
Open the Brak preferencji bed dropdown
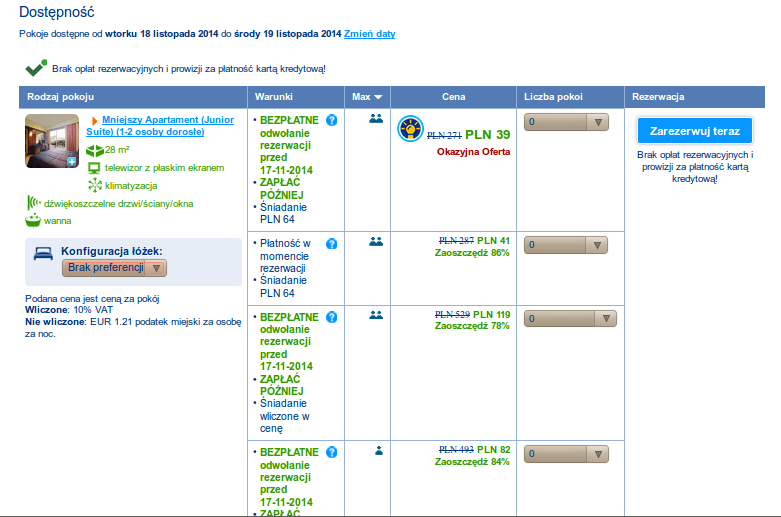(115, 268)
